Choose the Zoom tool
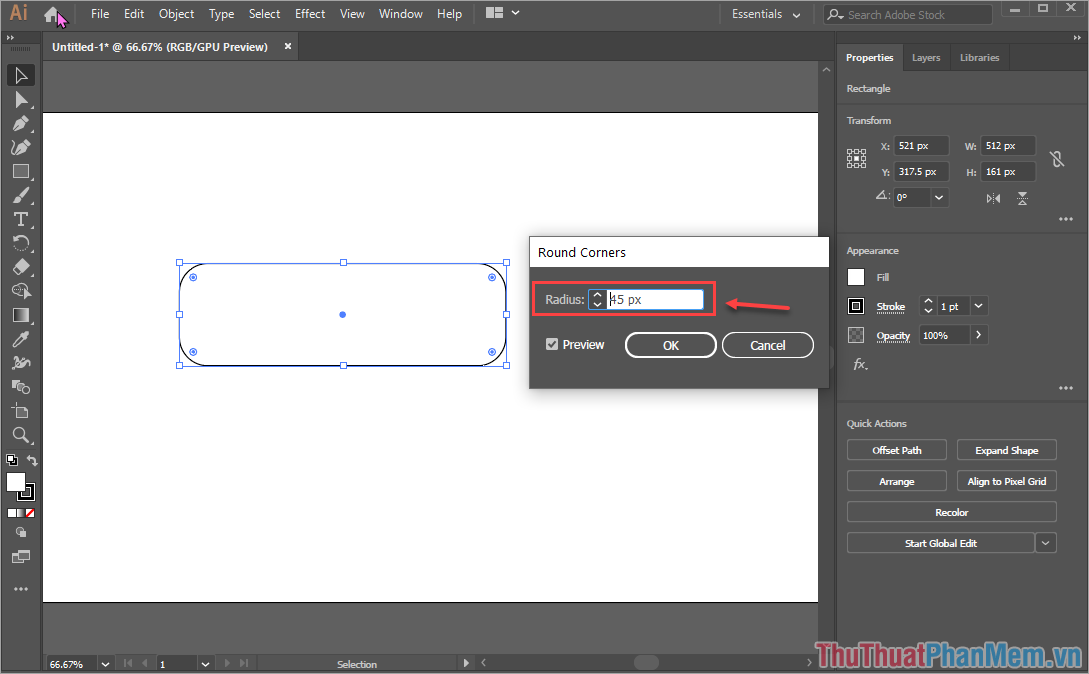The width and height of the screenshot is (1089, 674). (20, 435)
